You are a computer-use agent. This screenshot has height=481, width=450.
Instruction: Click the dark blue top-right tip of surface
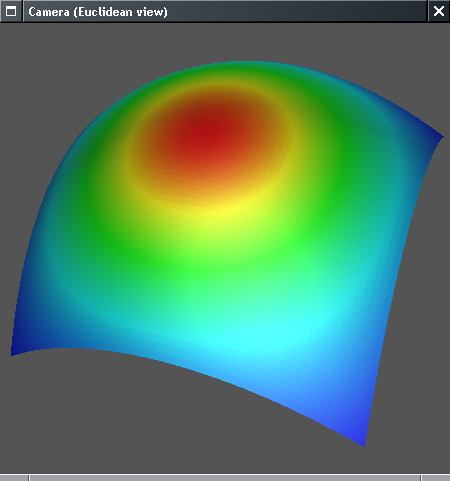tap(435, 137)
